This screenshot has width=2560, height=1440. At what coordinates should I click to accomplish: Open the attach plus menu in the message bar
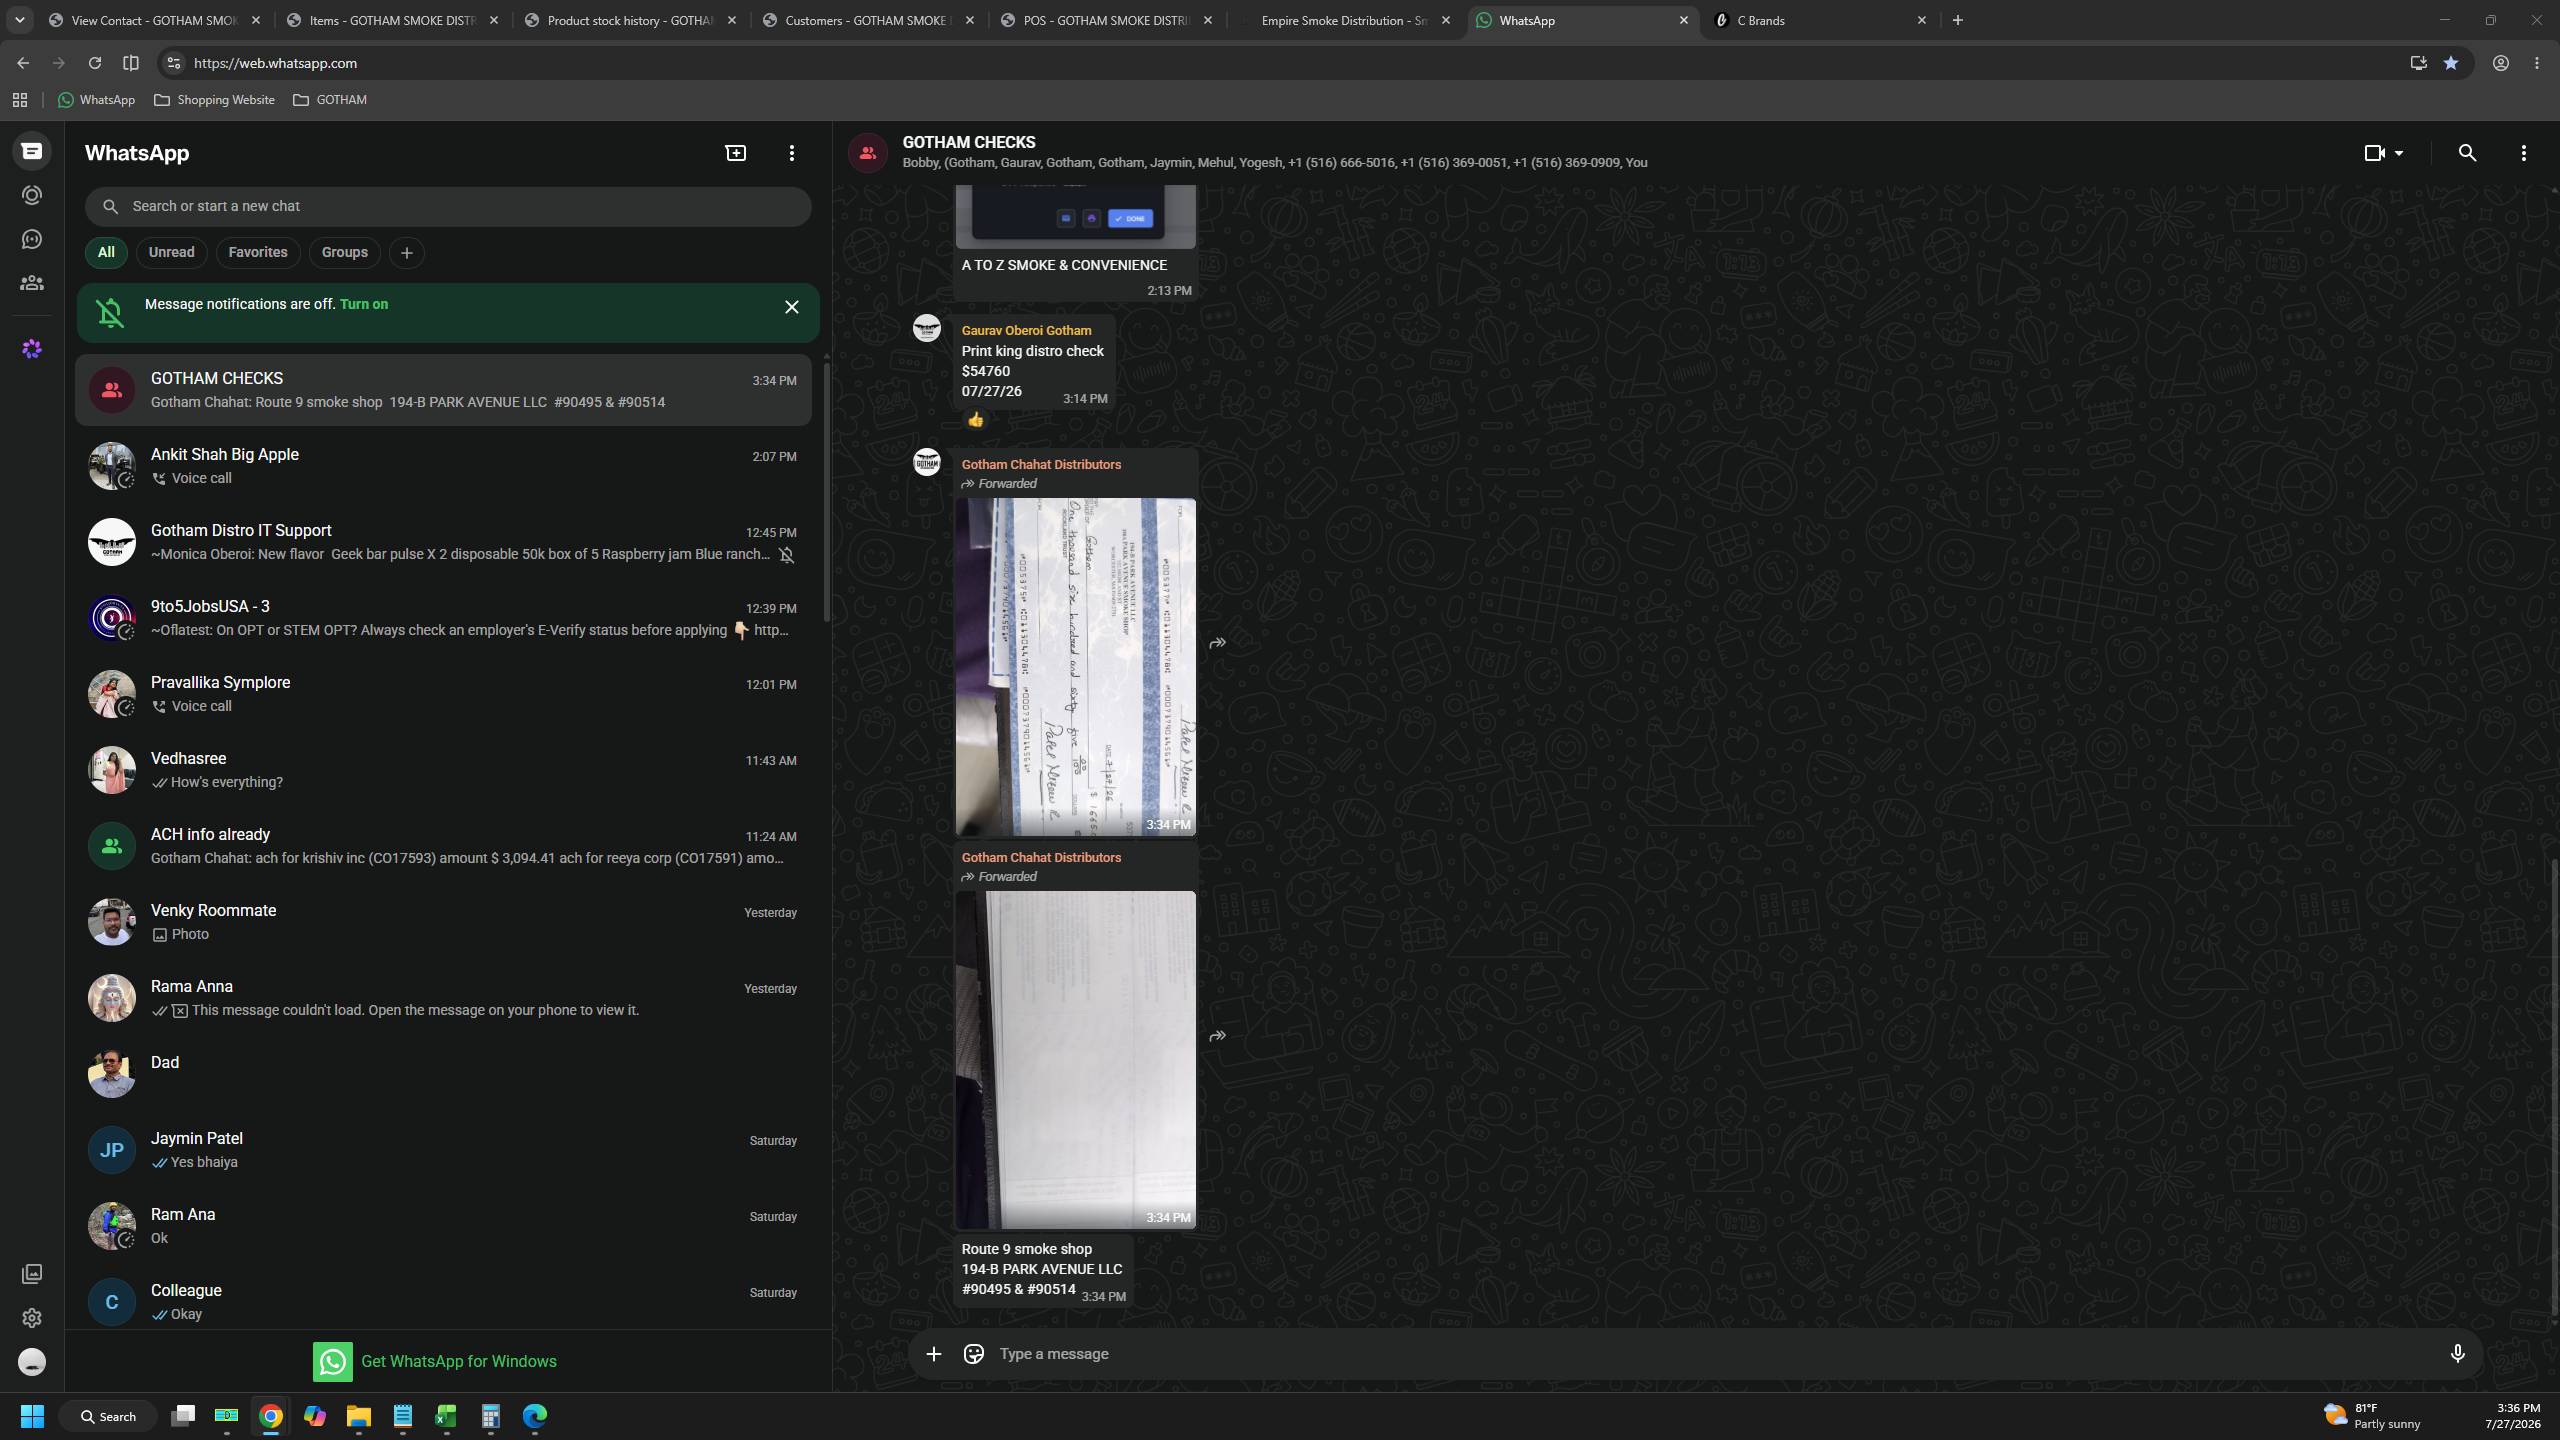(x=933, y=1354)
